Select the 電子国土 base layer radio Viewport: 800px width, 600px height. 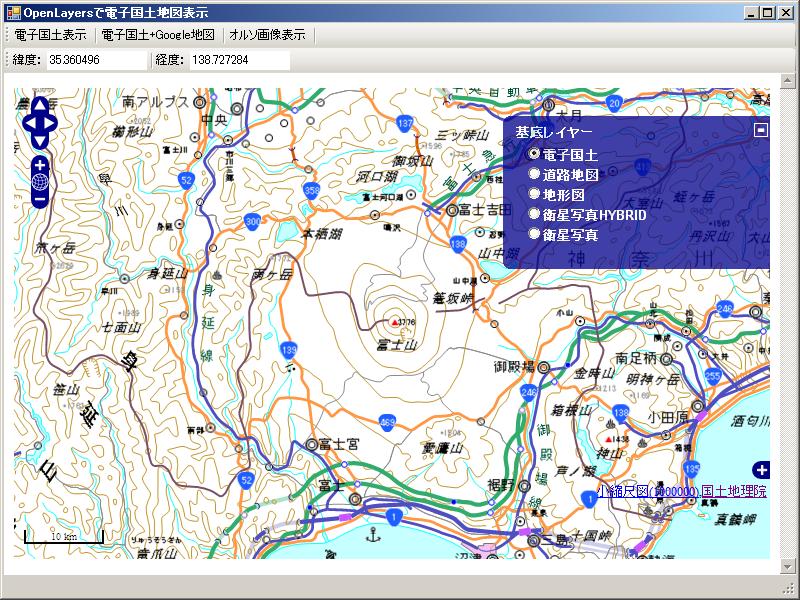tap(535, 154)
